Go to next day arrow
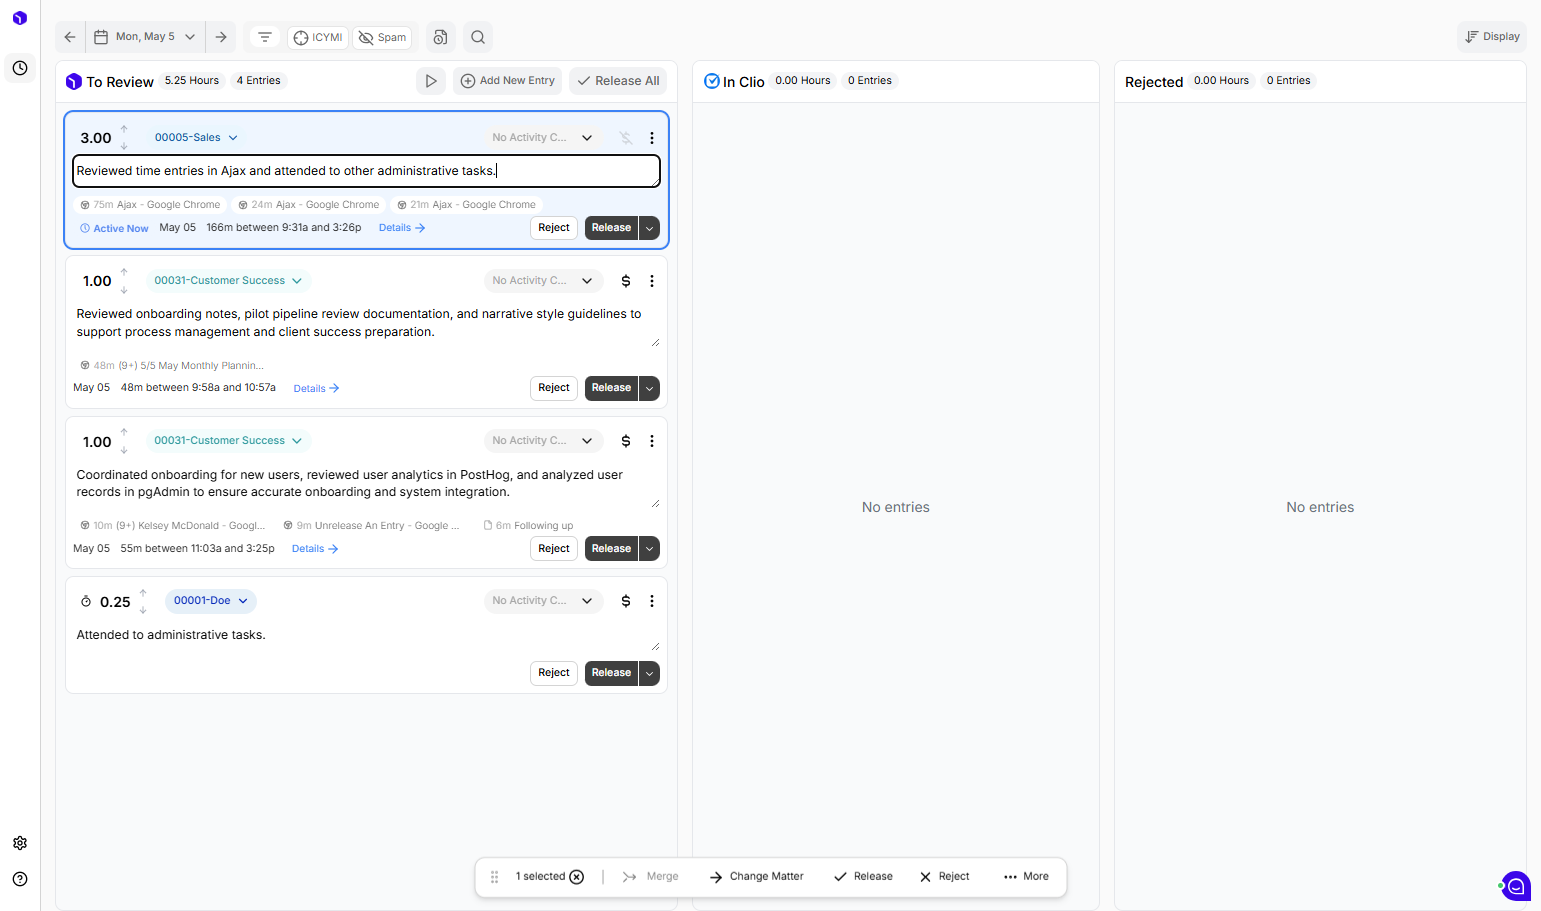This screenshot has height=911, width=1541. click(221, 37)
